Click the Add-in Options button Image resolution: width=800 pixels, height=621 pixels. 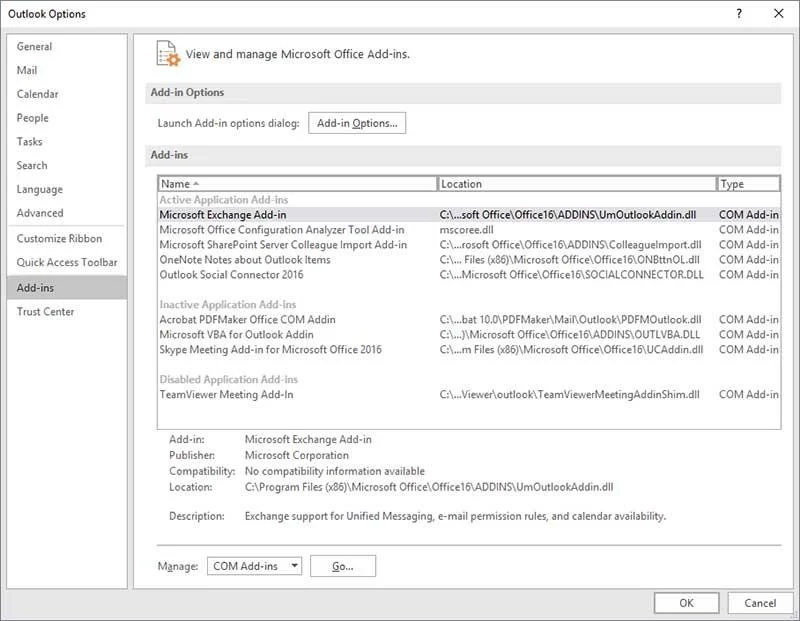(x=357, y=123)
